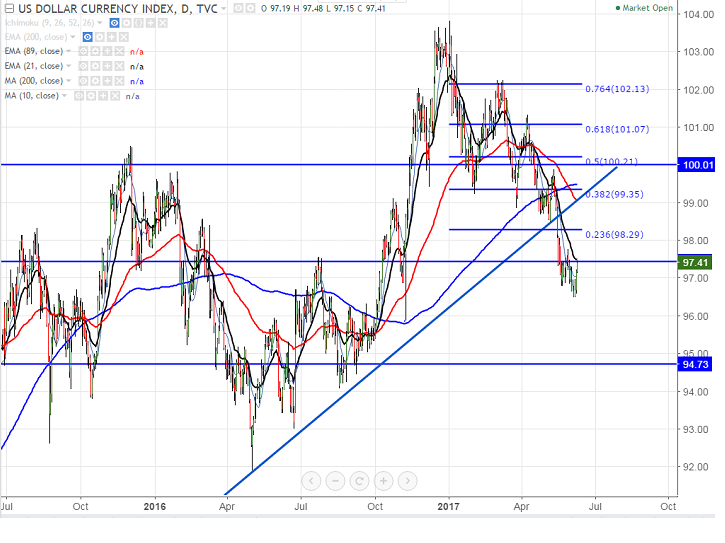Click the Ichimoku (9, 26, 52, 26) legend label
This screenshot has height=543, width=725.
coord(49,23)
